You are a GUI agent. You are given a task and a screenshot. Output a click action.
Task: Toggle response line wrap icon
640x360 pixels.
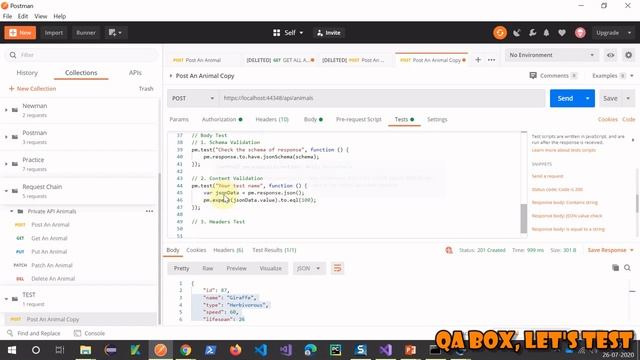tap(337, 269)
